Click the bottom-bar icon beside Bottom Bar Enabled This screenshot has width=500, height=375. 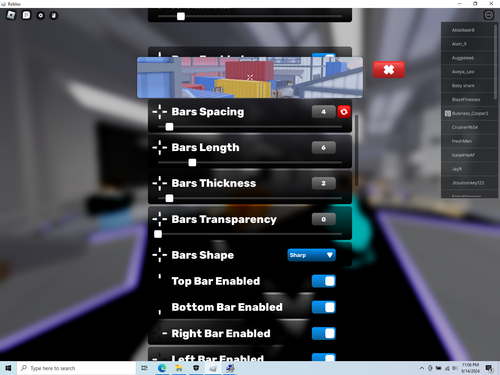(160, 312)
